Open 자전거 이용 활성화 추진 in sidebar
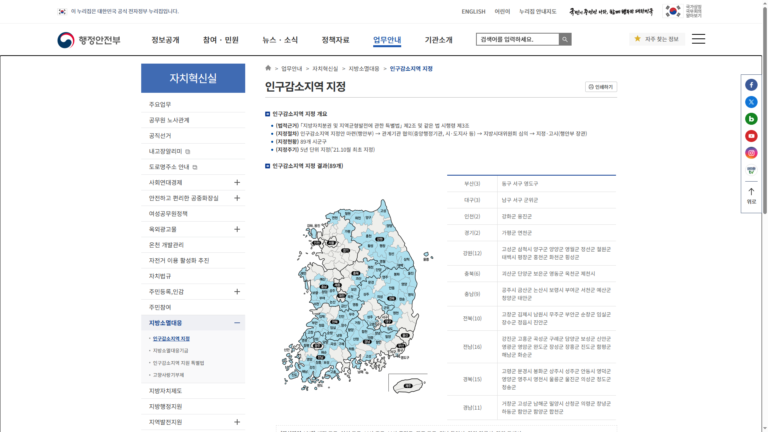768x432 pixels. [193, 261]
